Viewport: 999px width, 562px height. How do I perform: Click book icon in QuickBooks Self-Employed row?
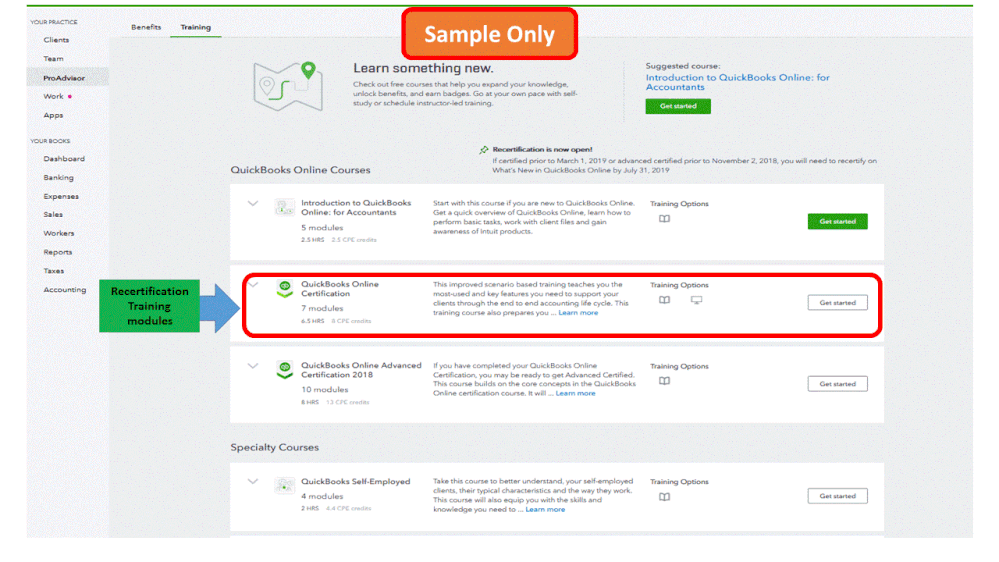coord(664,497)
